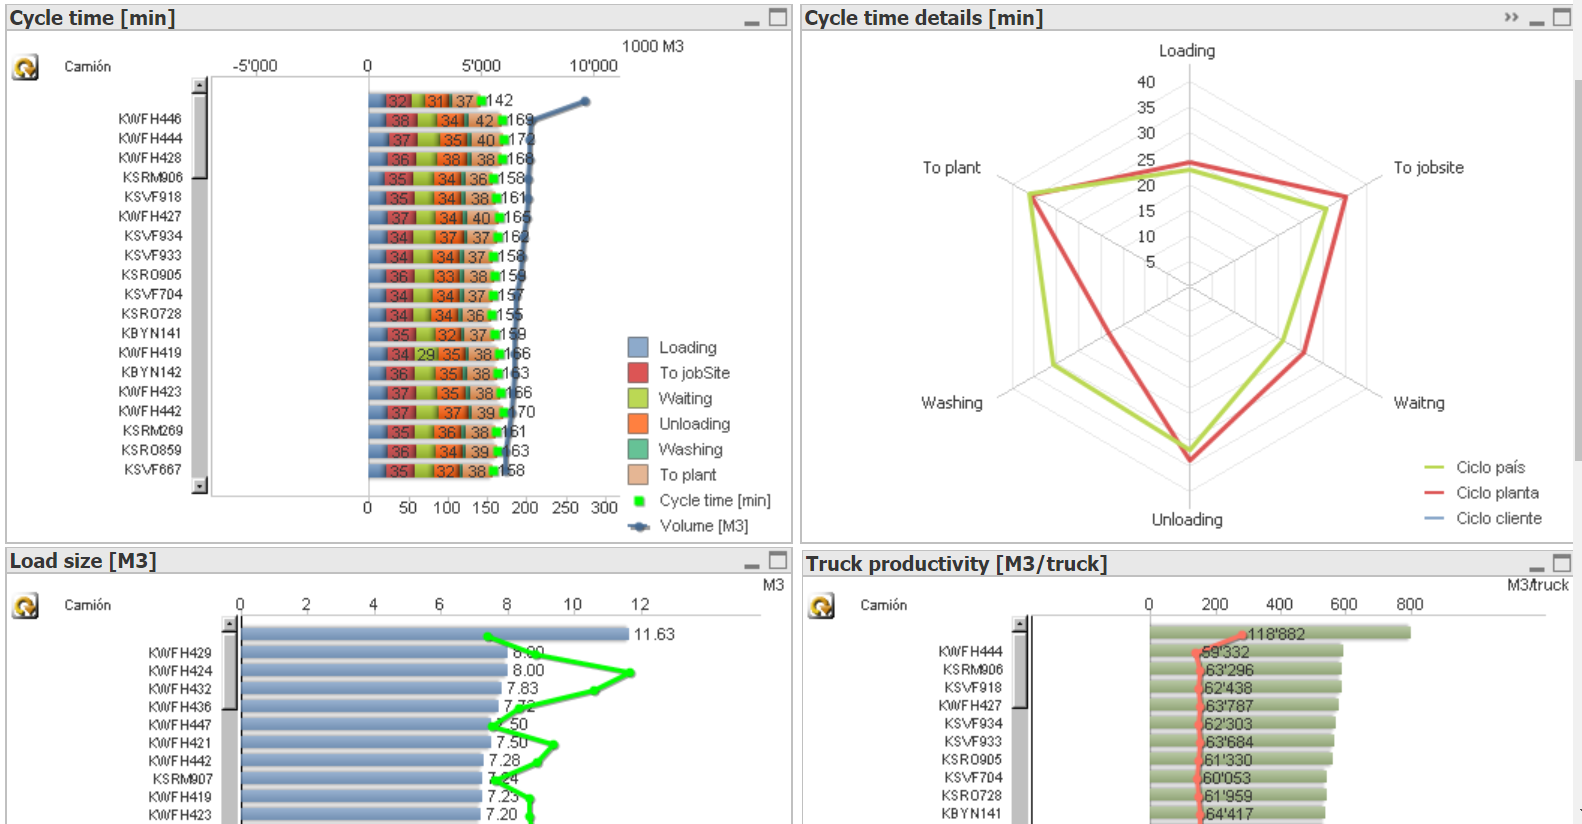This screenshot has width=1582, height=824.
Task: Click the Volume [M3] legend entry
Action: point(689,526)
